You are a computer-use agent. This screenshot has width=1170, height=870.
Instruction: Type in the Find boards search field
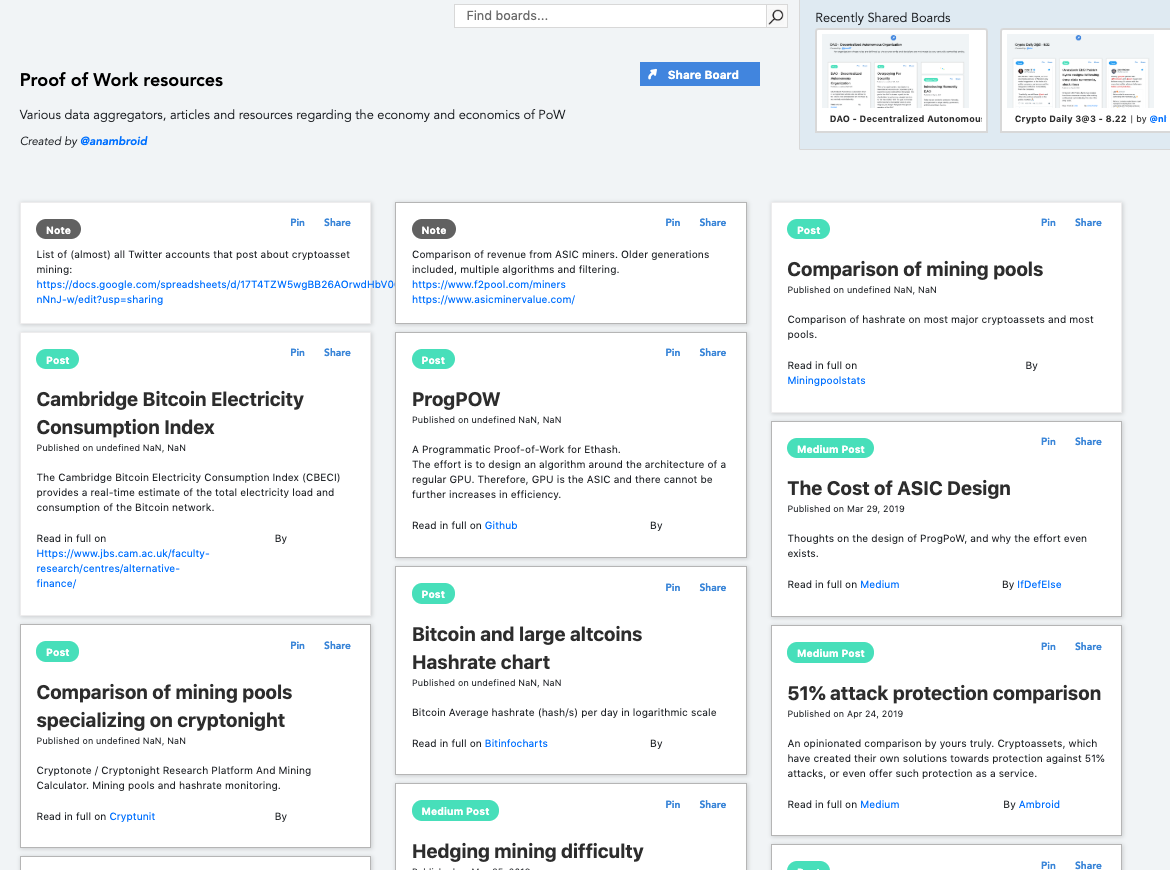point(610,16)
